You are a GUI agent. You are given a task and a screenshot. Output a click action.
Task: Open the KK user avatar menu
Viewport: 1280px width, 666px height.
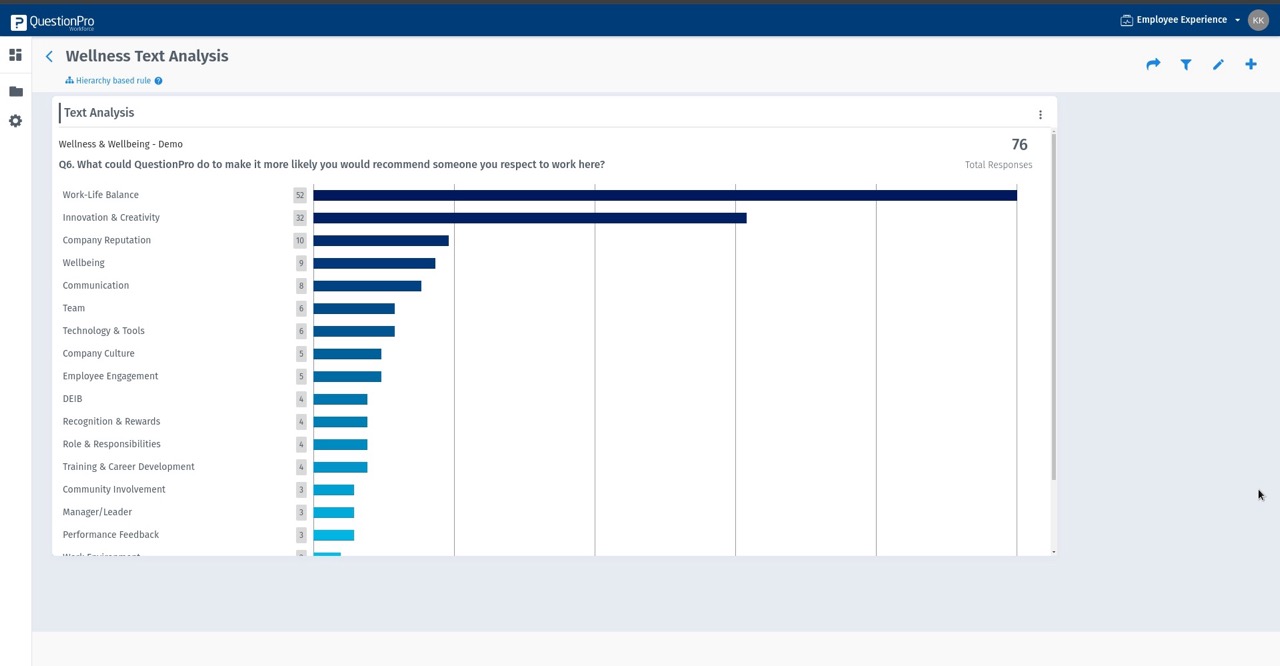click(1258, 20)
